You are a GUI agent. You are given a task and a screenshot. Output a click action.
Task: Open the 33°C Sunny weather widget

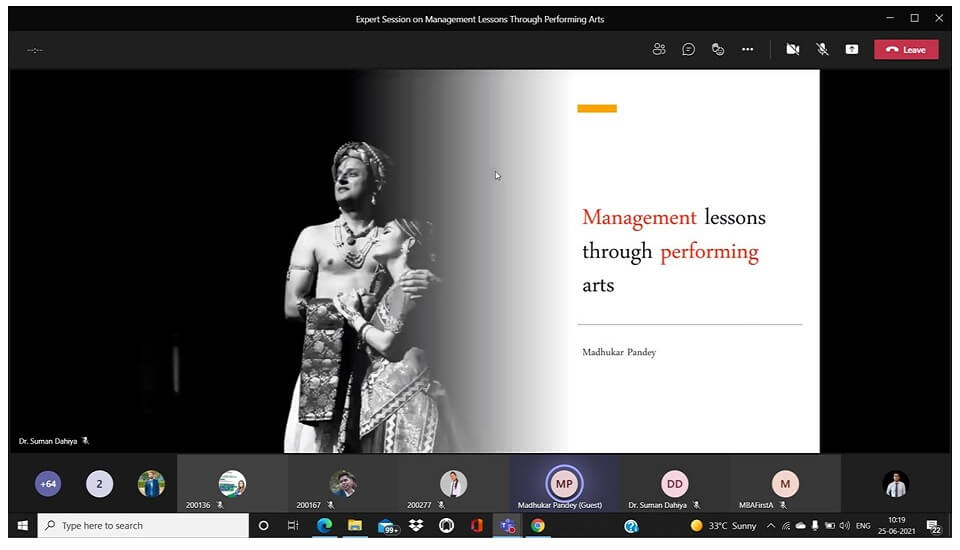click(x=723, y=526)
